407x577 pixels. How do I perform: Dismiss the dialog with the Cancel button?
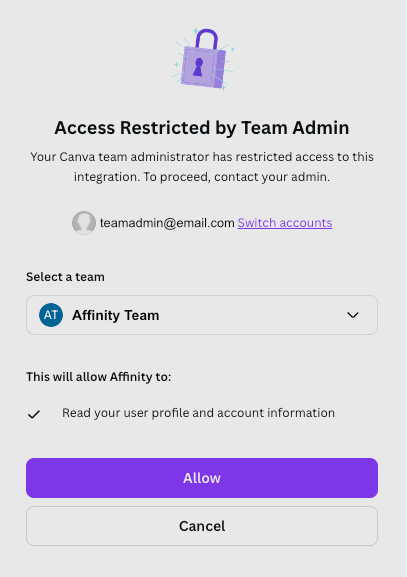pos(202,526)
